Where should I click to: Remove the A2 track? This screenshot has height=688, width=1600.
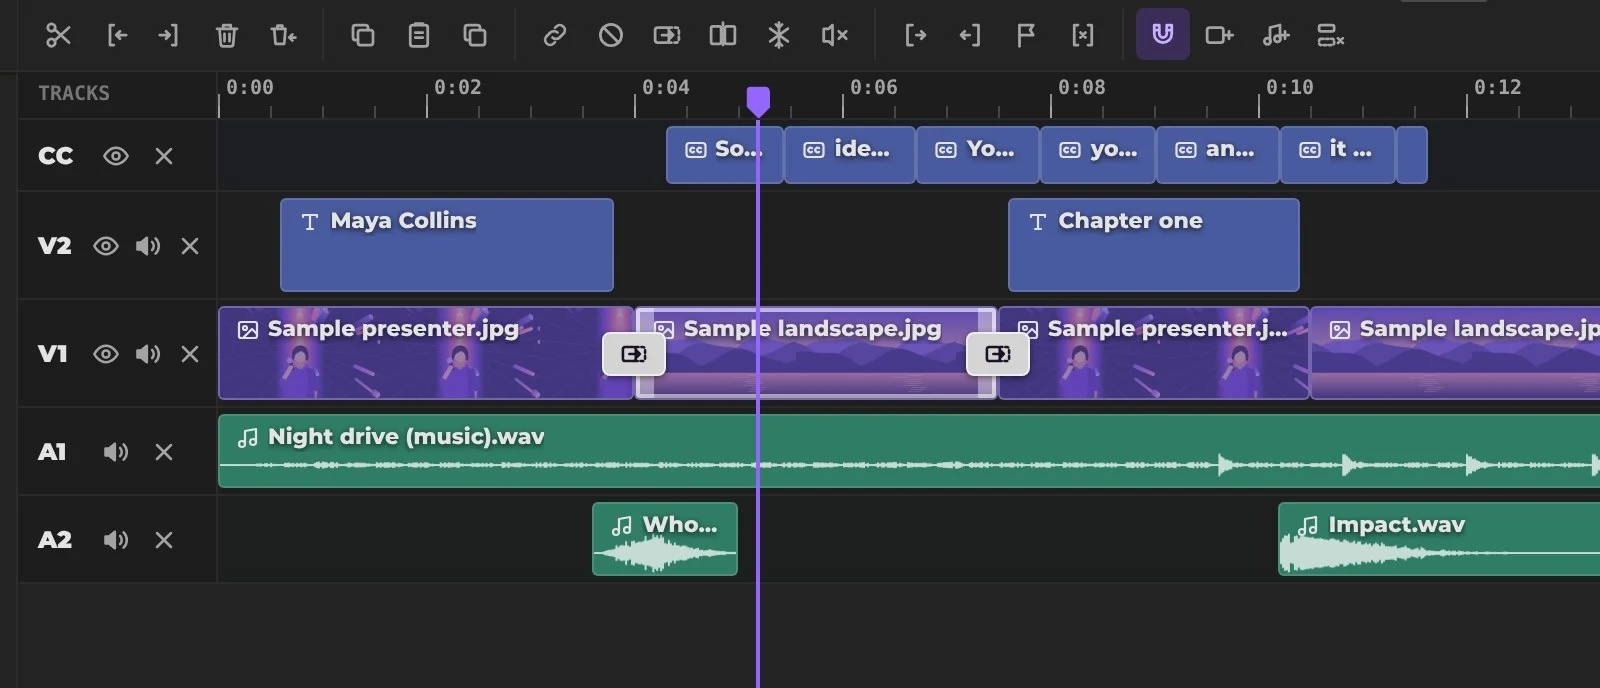(x=164, y=540)
